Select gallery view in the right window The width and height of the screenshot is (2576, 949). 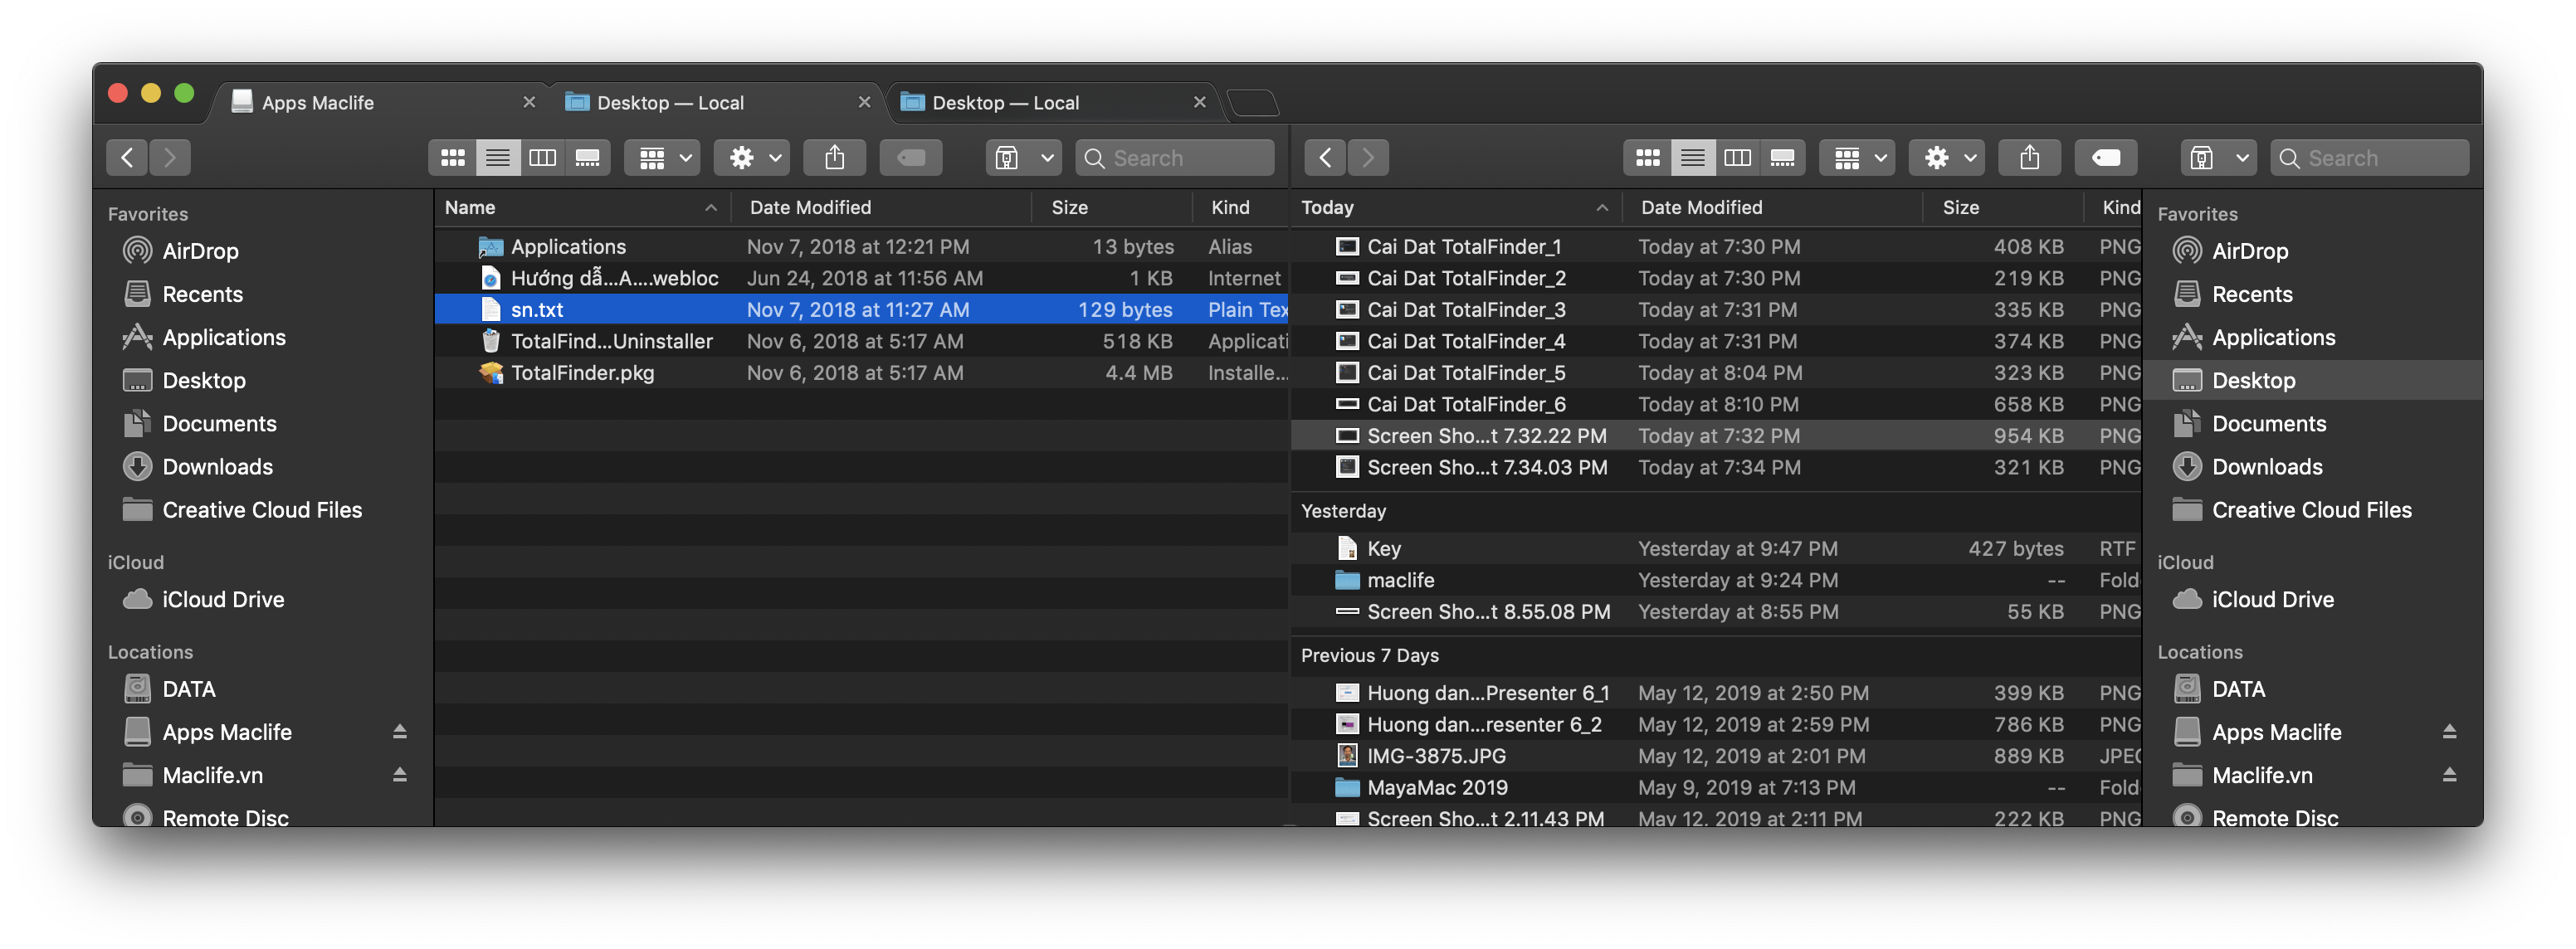[x=1783, y=157]
